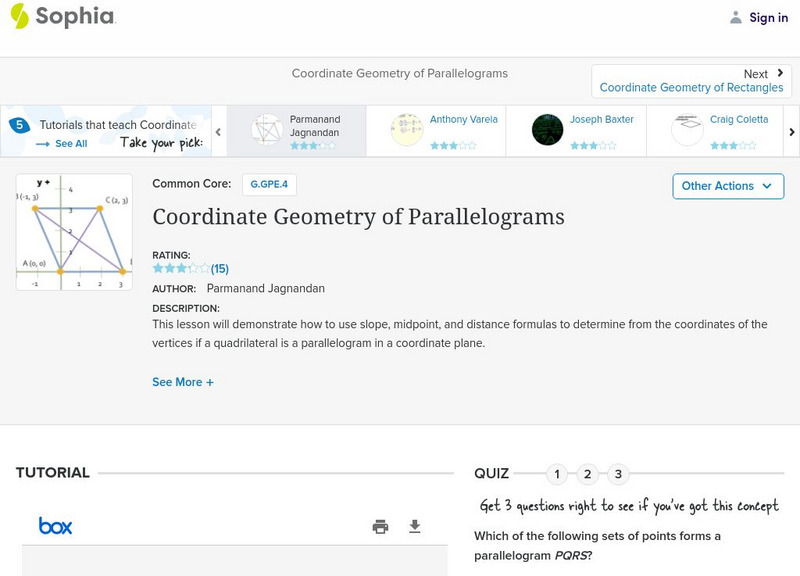The height and width of the screenshot is (576, 800).
Task: Select quiz question 1
Action: point(558,474)
